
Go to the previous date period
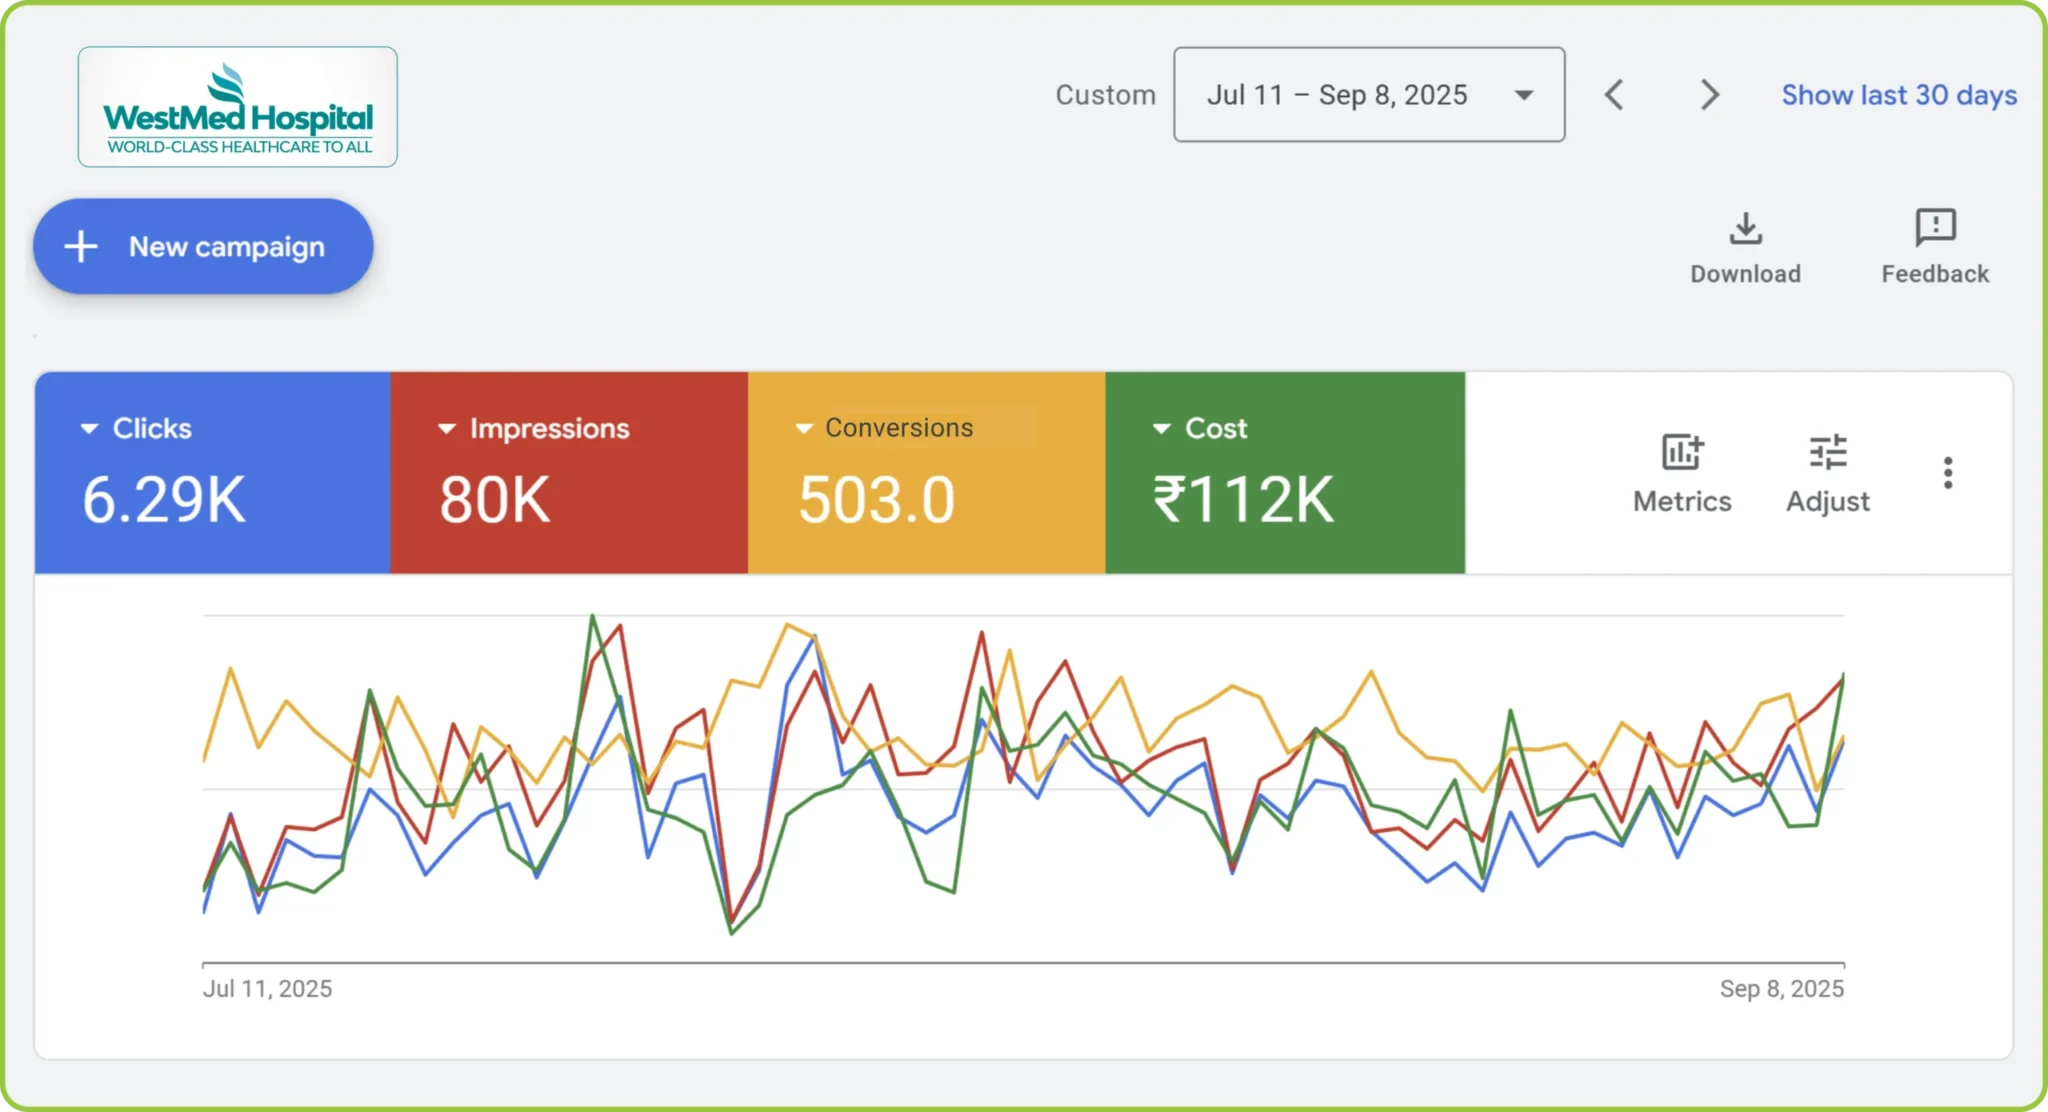(1614, 95)
